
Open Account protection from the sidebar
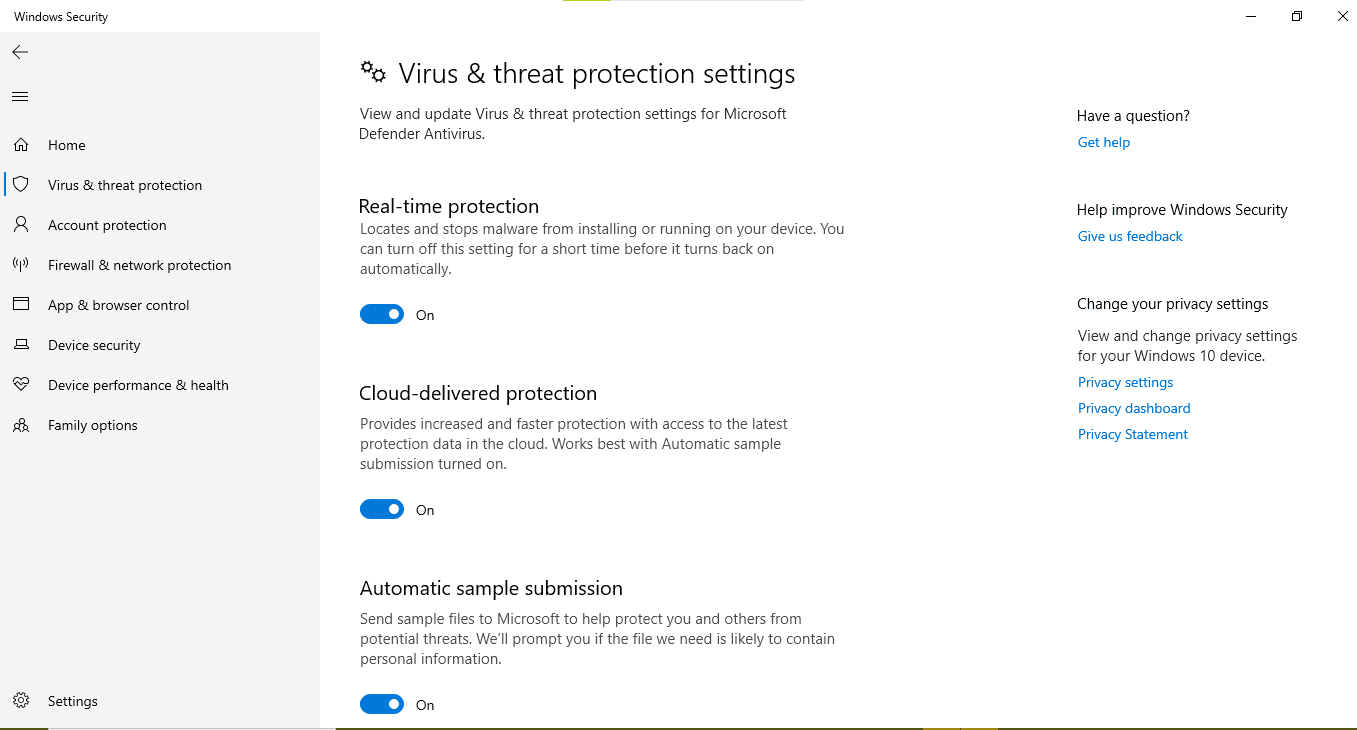click(x=106, y=224)
